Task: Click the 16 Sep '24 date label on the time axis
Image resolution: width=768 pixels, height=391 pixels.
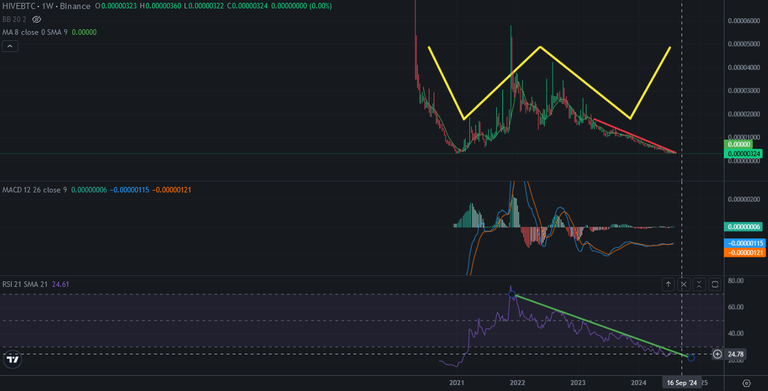Action: click(x=681, y=383)
